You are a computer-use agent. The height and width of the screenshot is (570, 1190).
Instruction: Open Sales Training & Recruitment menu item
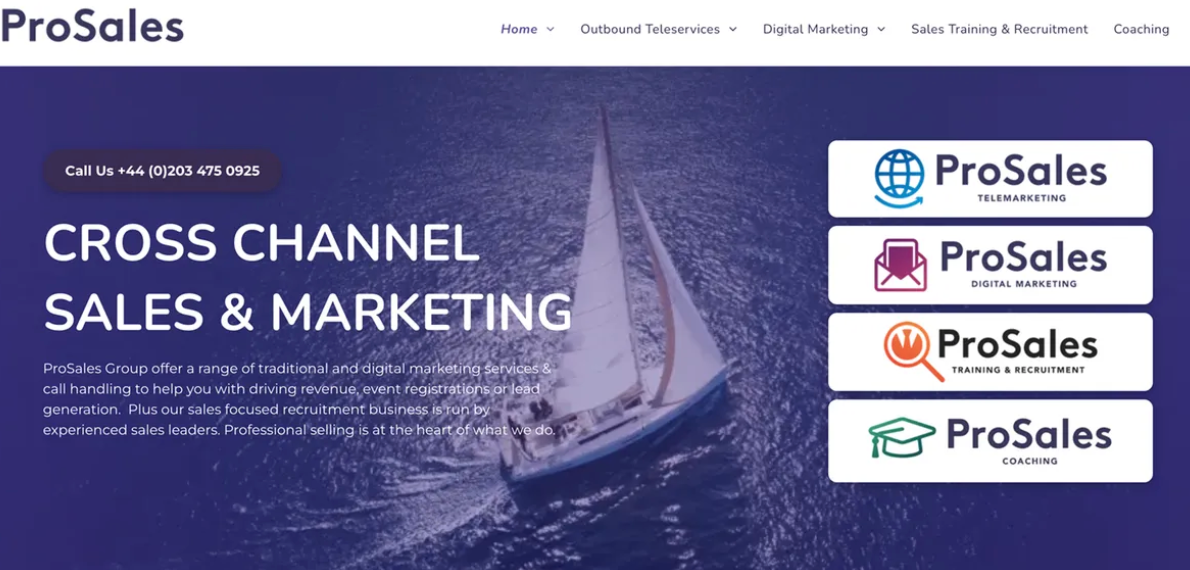click(x=1000, y=29)
